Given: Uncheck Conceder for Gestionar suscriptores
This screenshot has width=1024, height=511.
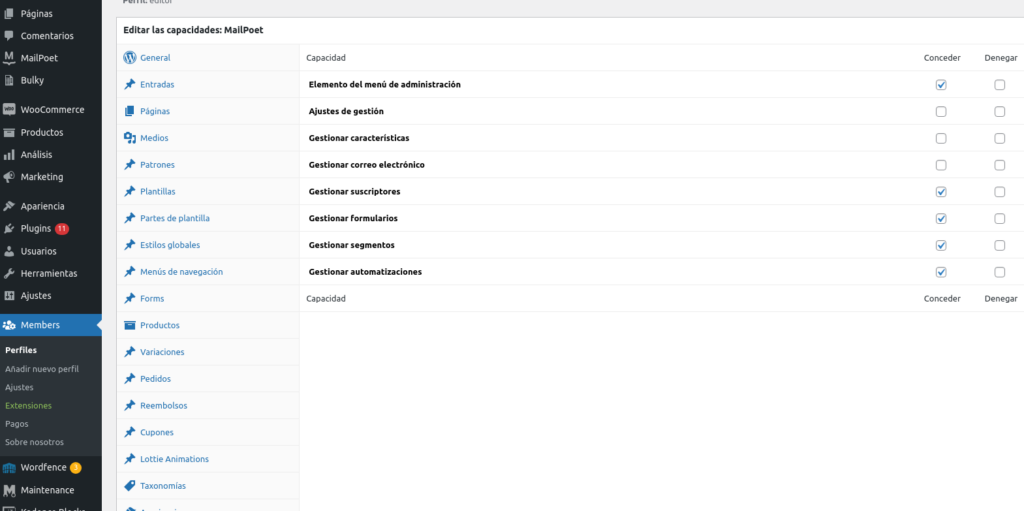Looking at the screenshot, I should coord(941,192).
